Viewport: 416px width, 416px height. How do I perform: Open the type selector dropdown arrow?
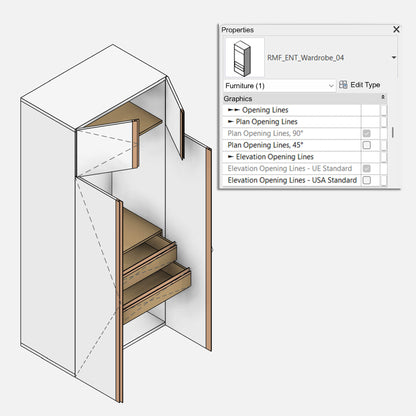click(x=394, y=58)
